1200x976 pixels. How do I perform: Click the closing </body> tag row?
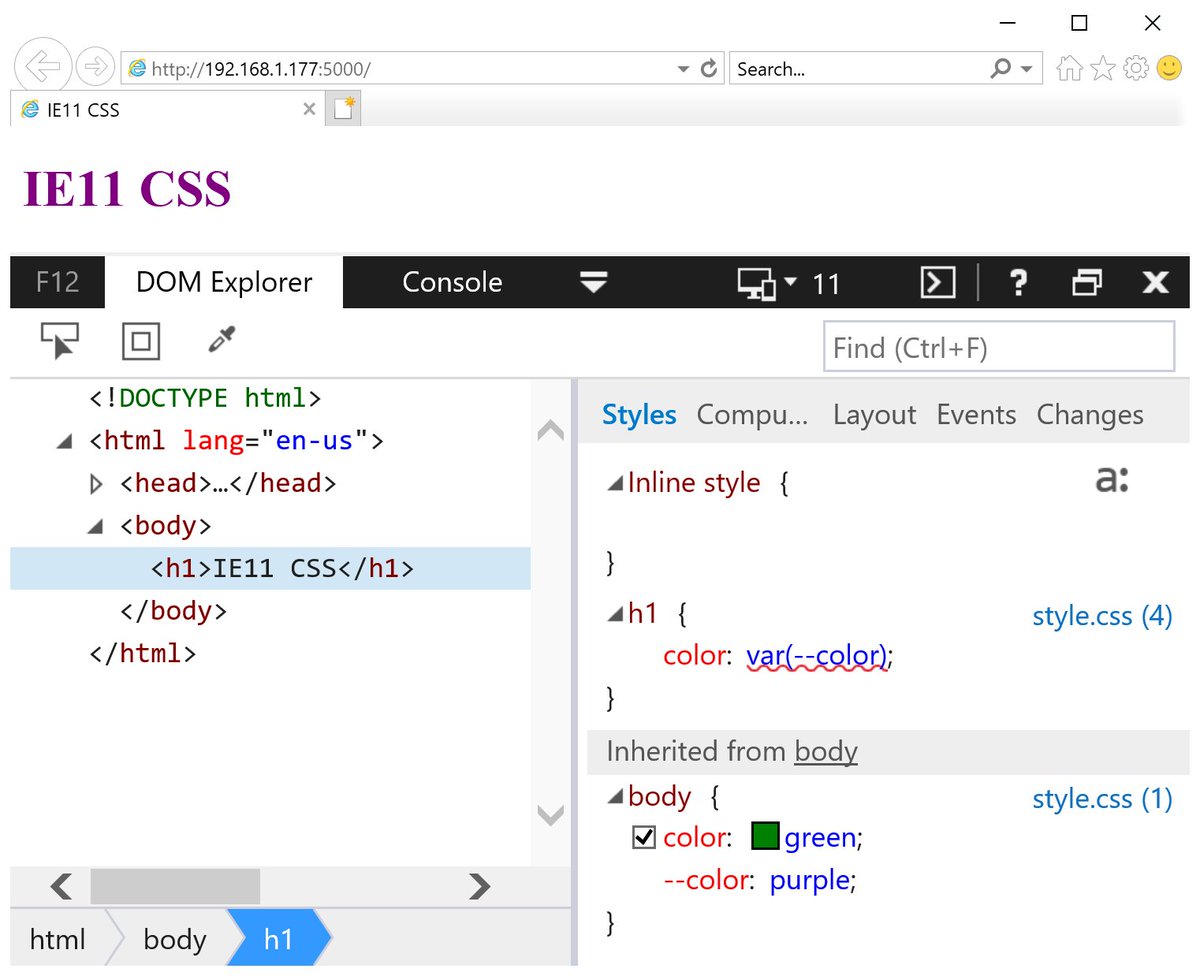point(173,611)
